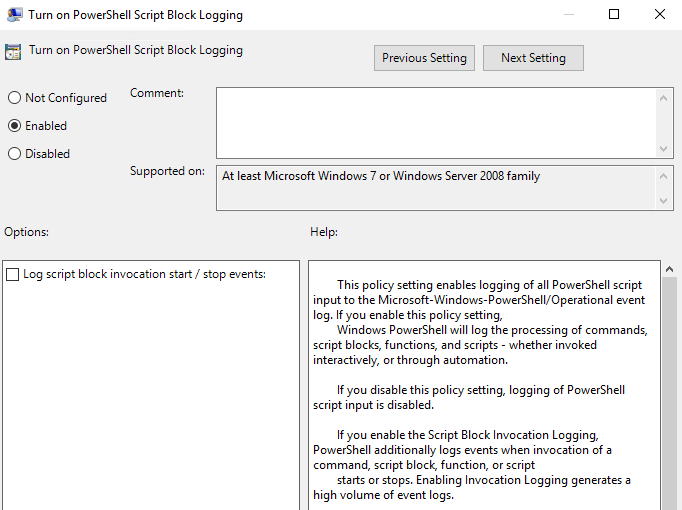Click Comment box scroll down arrow
The image size is (682, 510).
[x=664, y=148]
